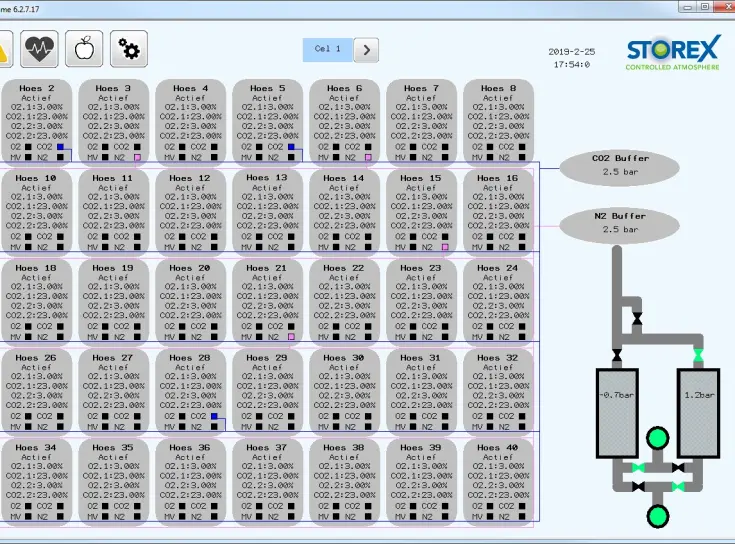
Task: Click the upper green pump circle
Action: (657, 439)
